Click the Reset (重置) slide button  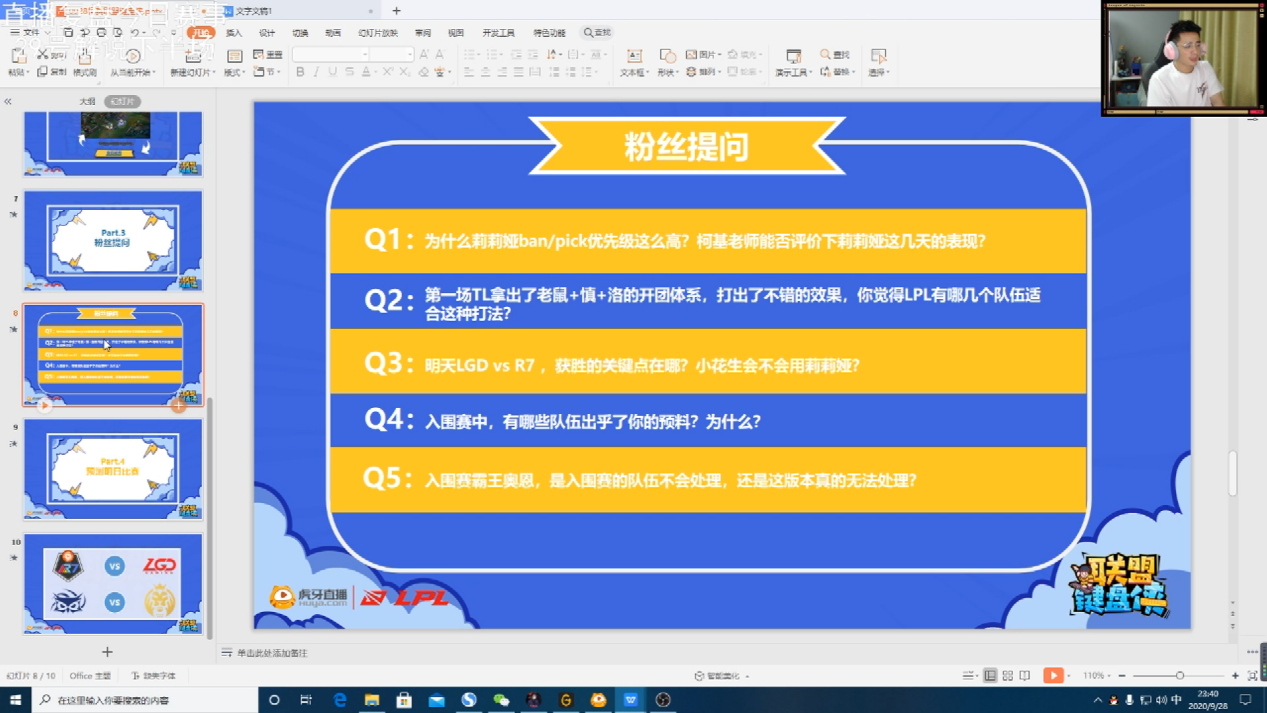(x=267, y=54)
